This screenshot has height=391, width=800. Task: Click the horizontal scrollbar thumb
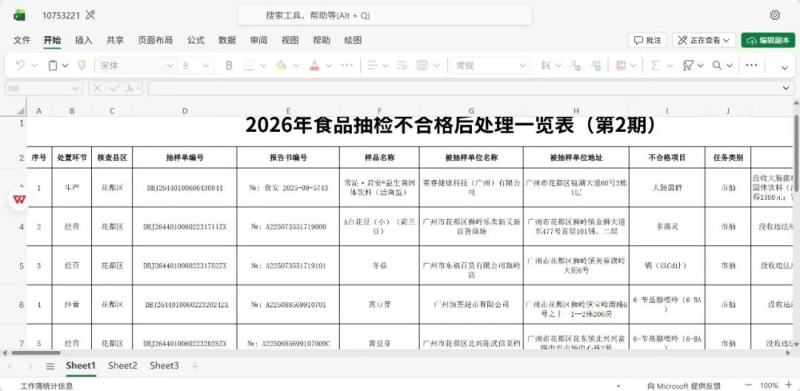(x=36, y=353)
